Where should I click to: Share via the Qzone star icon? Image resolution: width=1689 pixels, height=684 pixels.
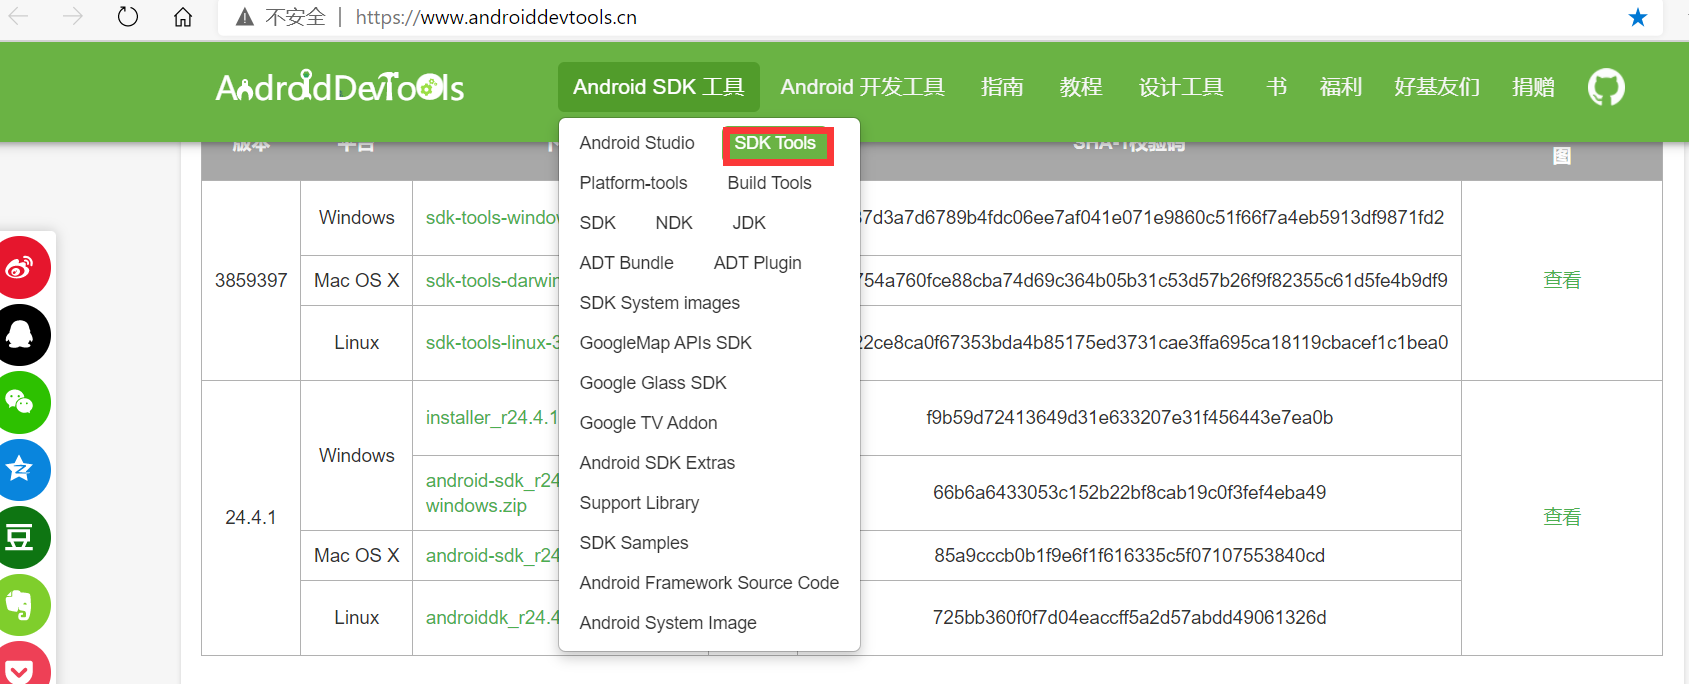[x=20, y=470]
